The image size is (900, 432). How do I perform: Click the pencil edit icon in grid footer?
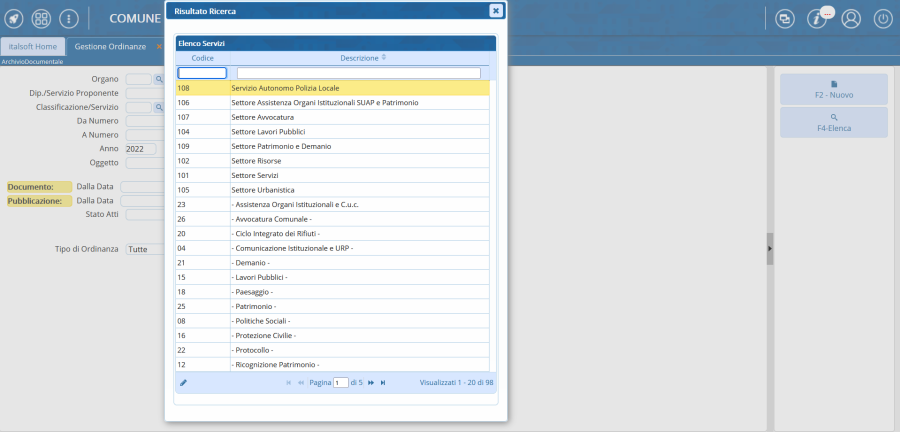pyautogui.click(x=183, y=382)
